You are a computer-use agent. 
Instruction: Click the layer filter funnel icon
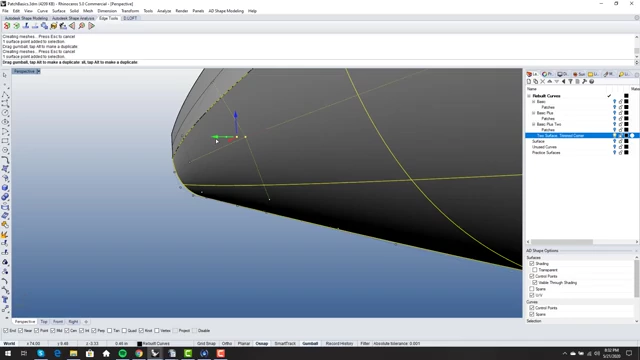pyautogui.click(x=570, y=82)
